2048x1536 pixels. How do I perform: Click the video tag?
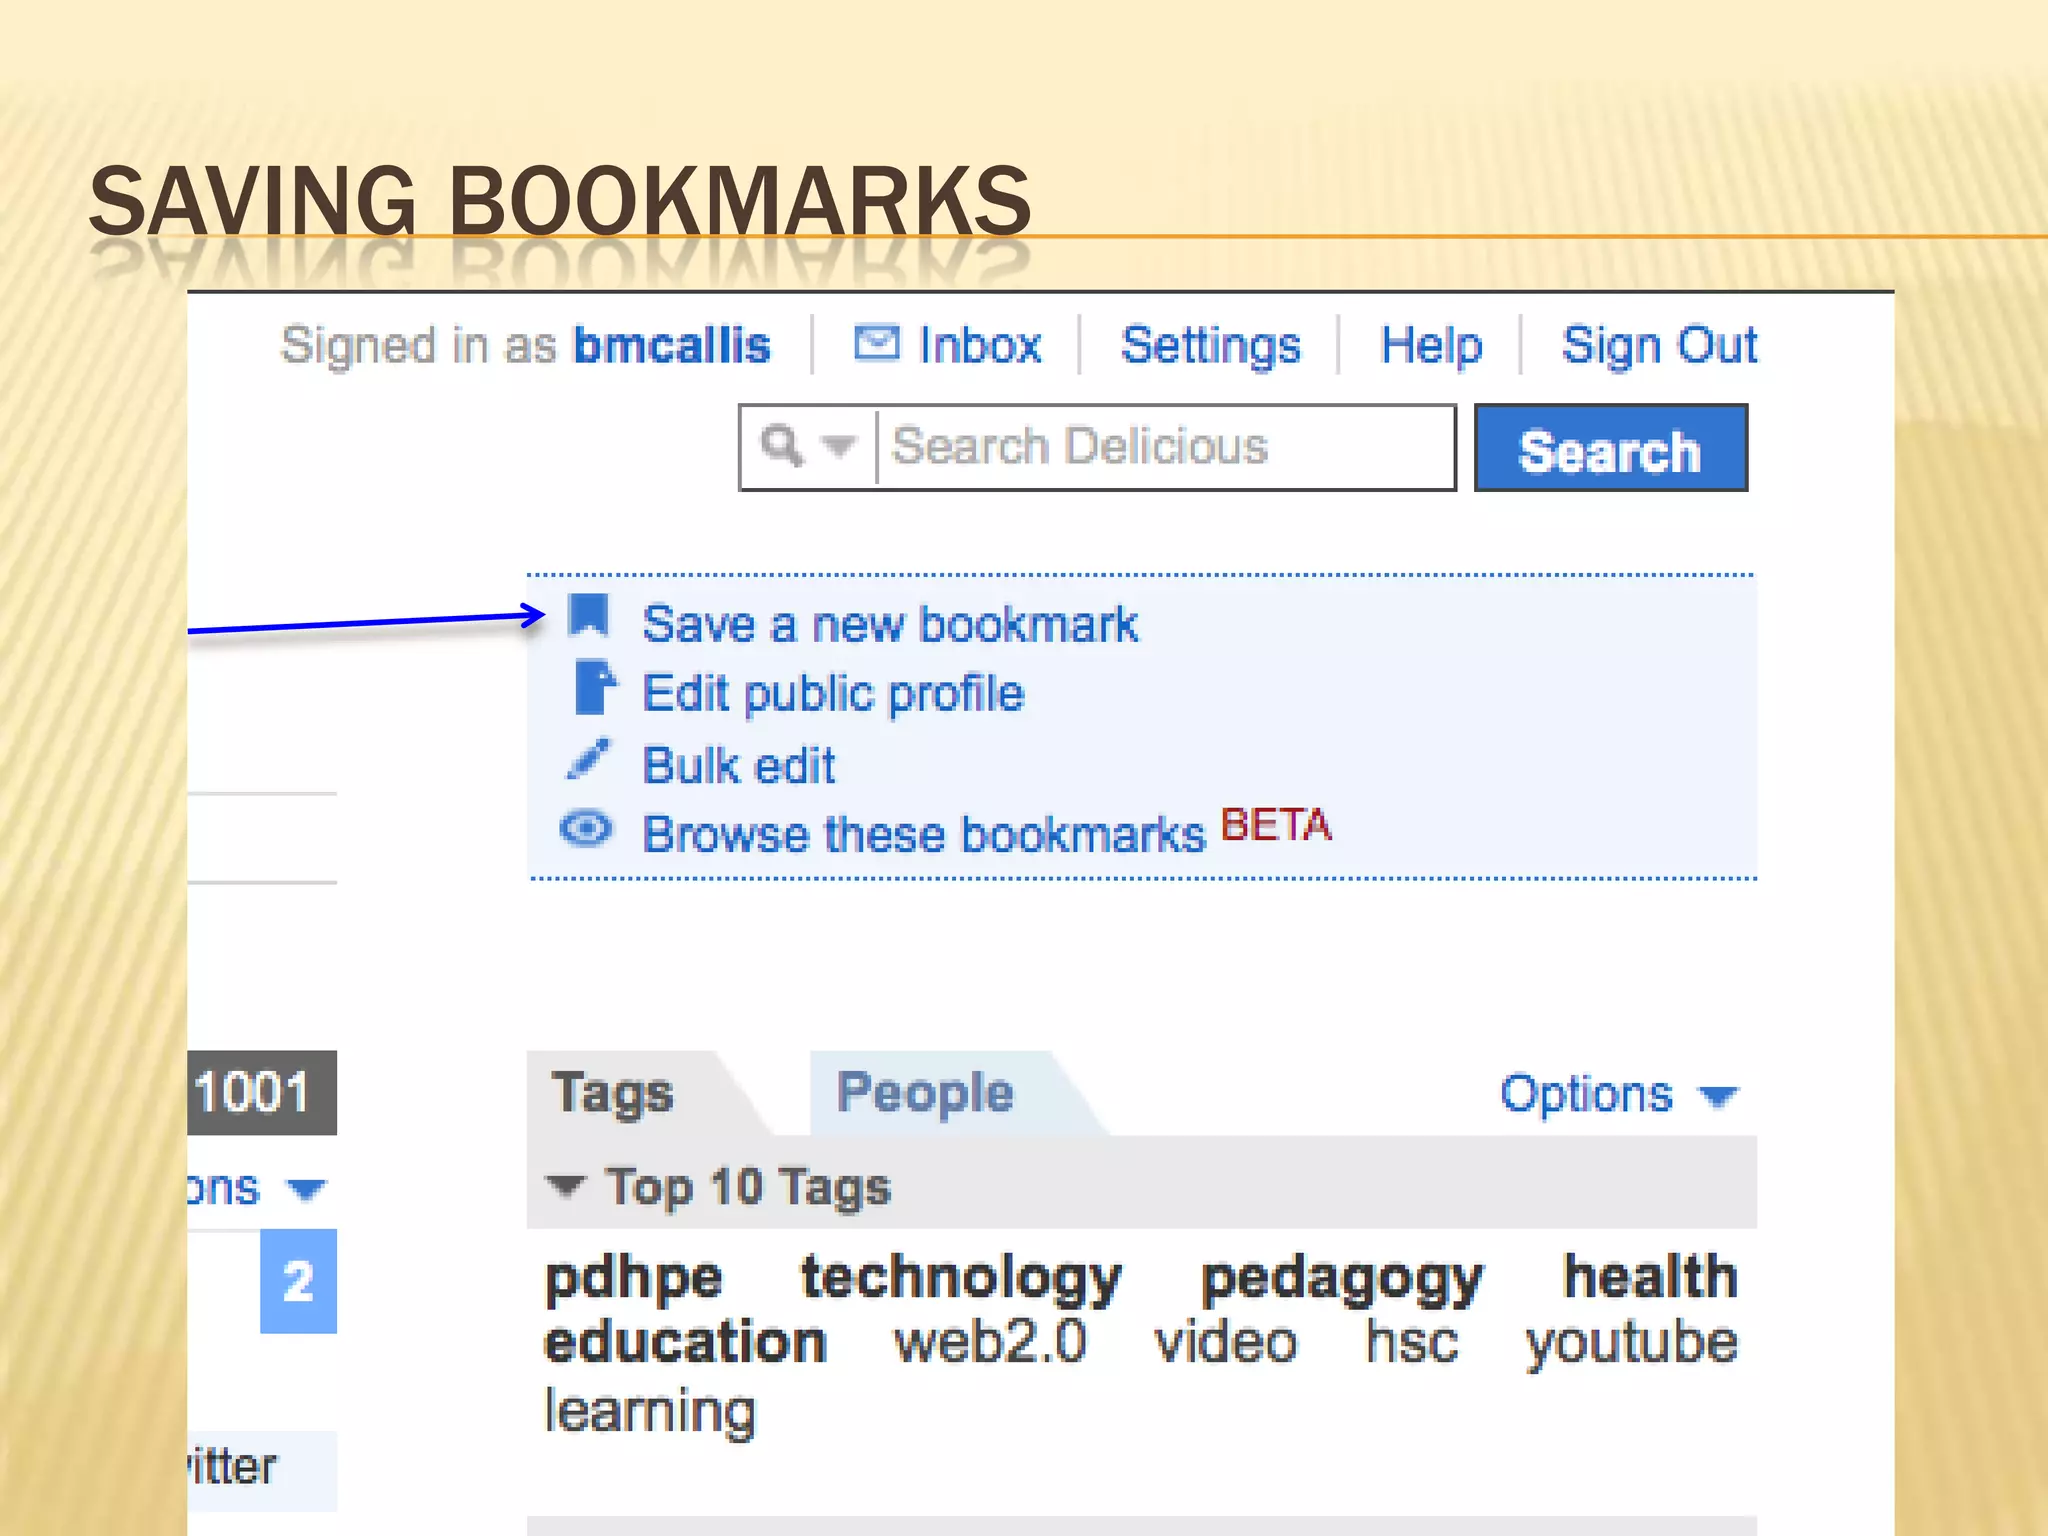click(1225, 1341)
